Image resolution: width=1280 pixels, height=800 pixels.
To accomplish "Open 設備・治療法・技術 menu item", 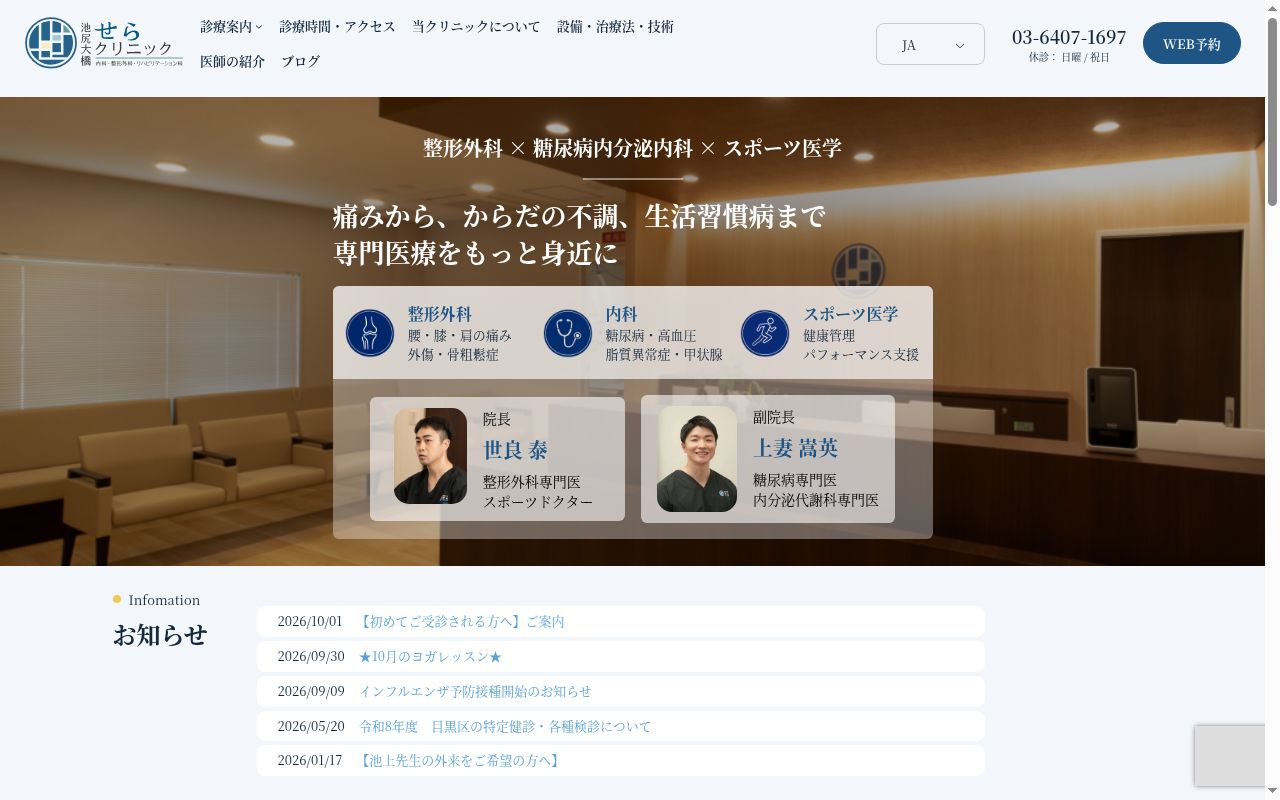I will [615, 27].
